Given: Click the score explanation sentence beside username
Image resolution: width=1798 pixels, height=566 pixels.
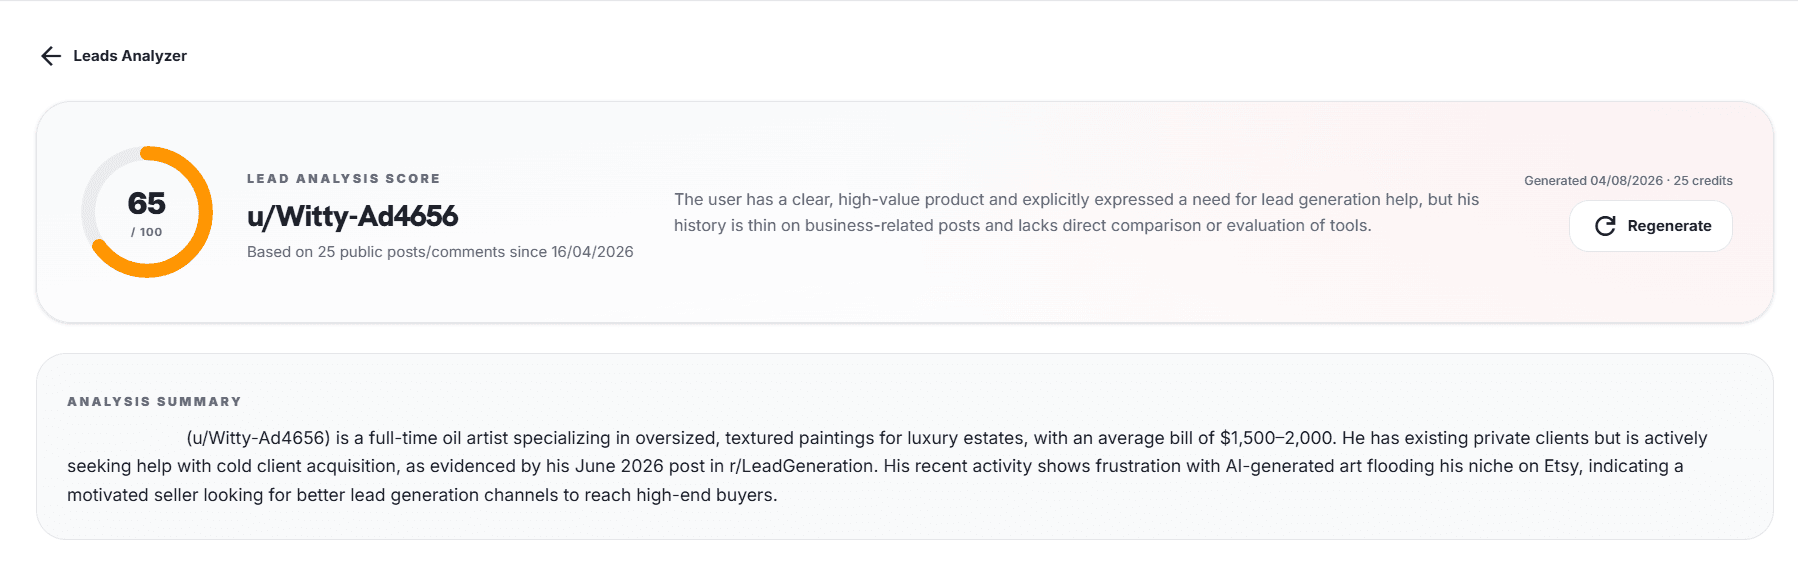Looking at the screenshot, I should point(1076,213).
